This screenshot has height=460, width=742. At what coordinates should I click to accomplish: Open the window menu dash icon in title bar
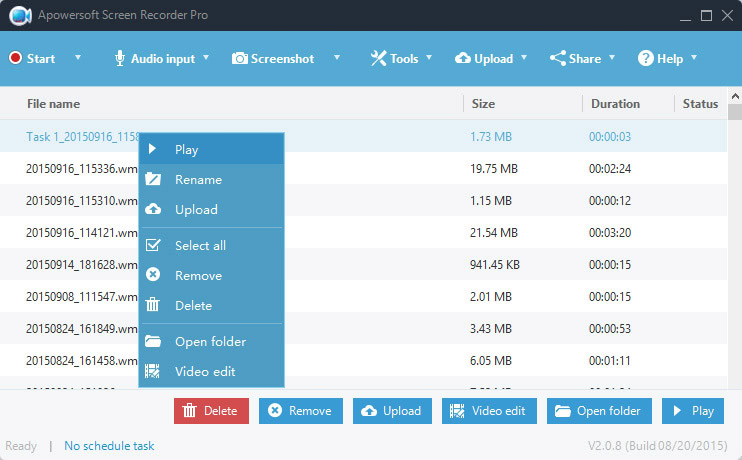[684, 16]
